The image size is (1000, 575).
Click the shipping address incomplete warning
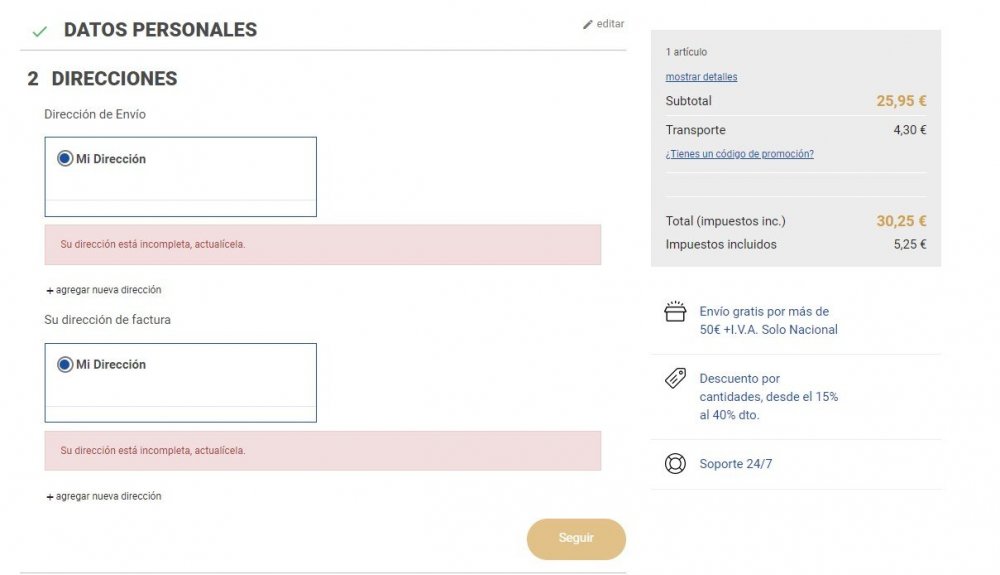point(322,244)
